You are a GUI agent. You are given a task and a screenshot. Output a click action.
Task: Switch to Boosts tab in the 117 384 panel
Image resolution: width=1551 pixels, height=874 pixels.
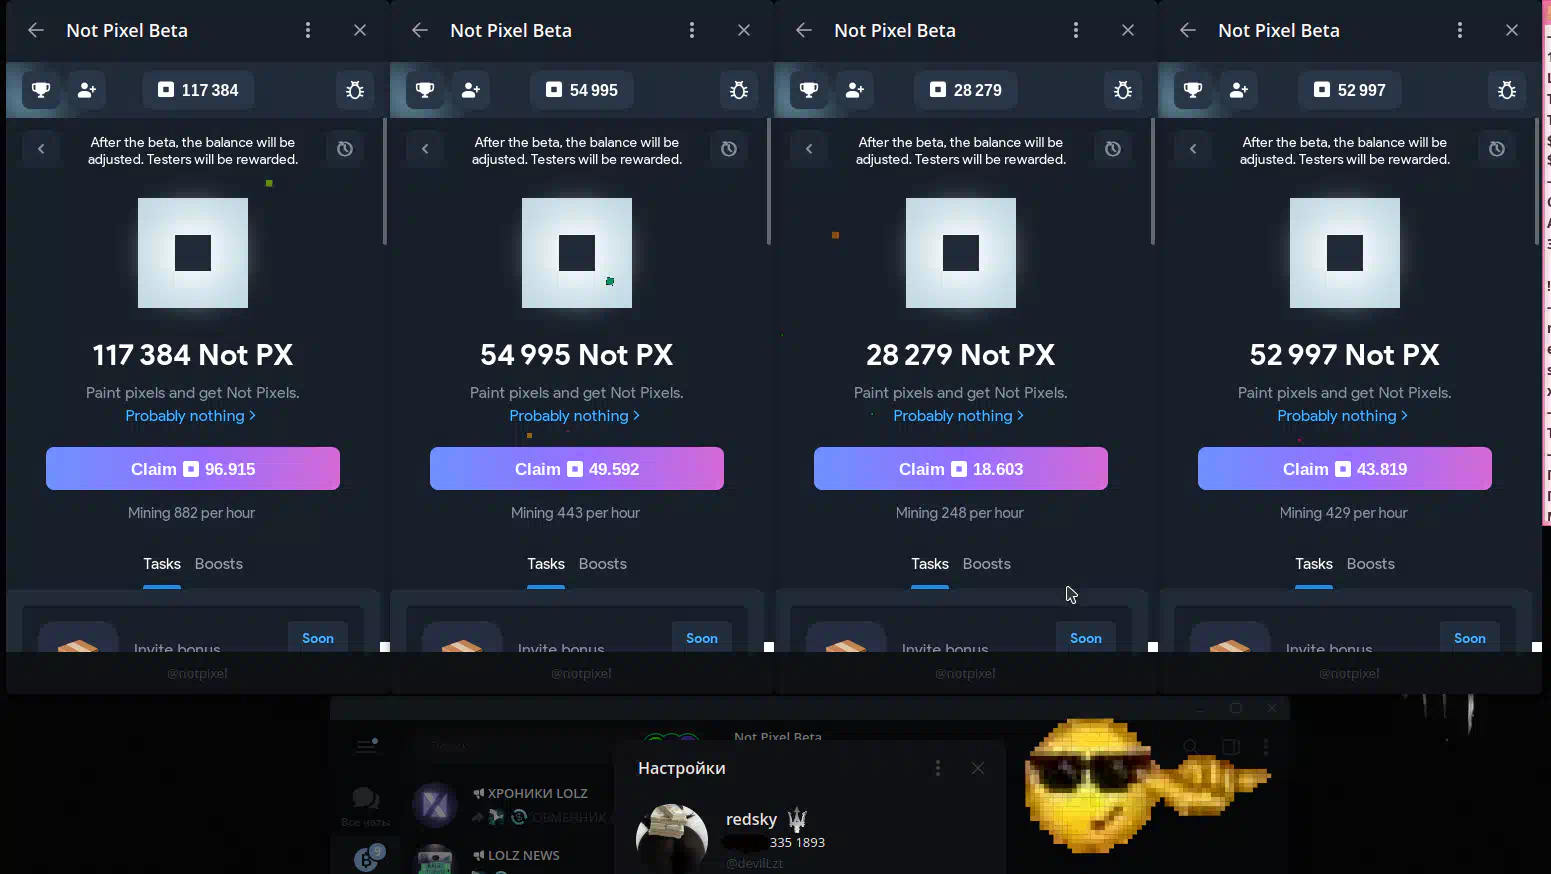219,564
